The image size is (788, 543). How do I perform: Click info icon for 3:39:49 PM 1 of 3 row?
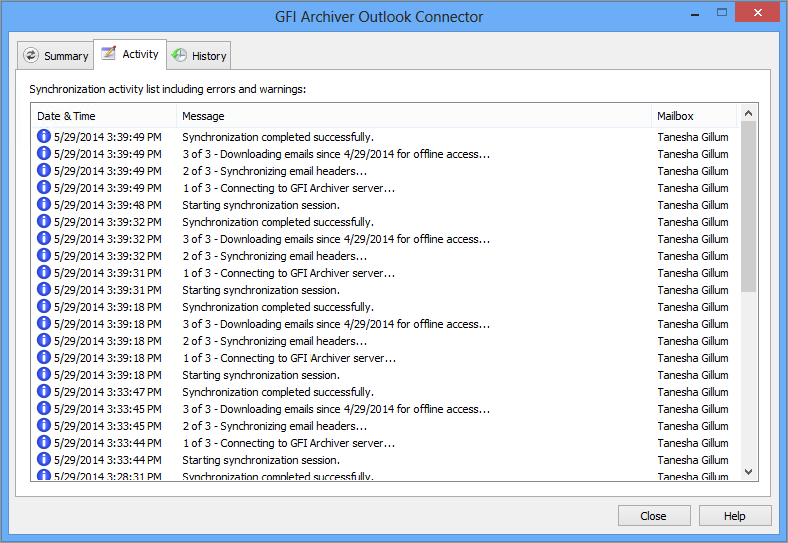[x=44, y=187]
